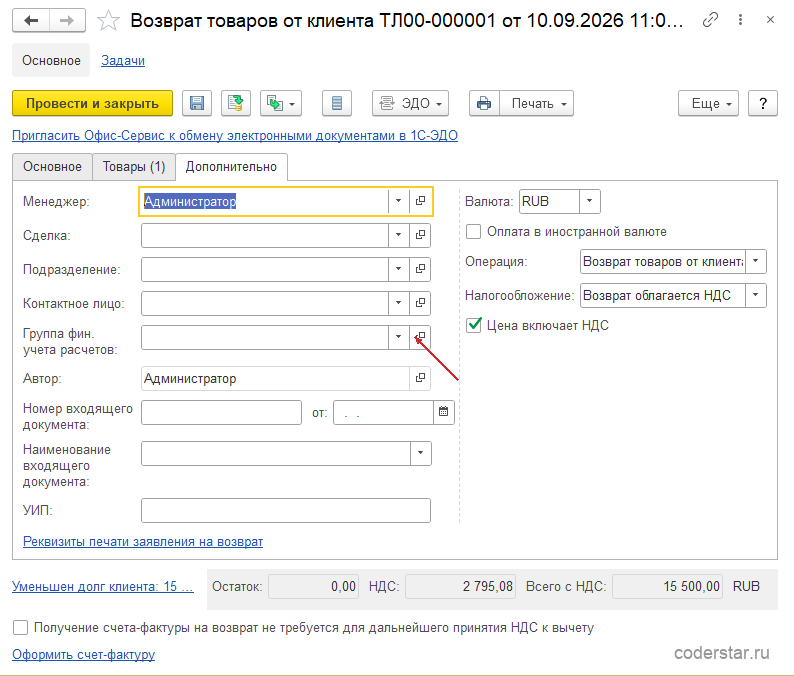Viewport: 794px width, 676px height.
Task: Expand the Менеджер dropdown list
Action: pos(399,201)
